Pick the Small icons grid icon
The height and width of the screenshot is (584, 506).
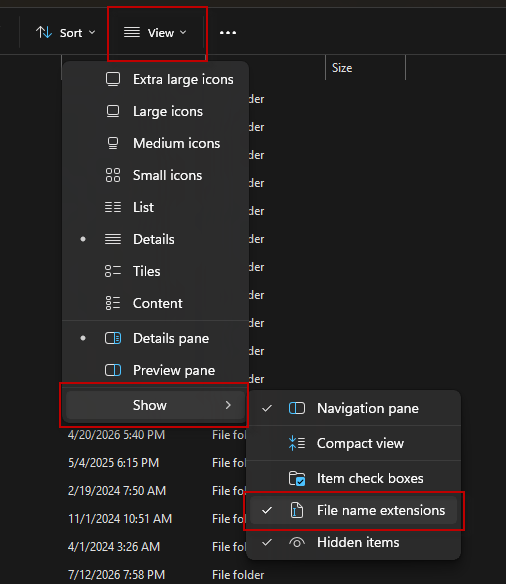tap(113, 175)
